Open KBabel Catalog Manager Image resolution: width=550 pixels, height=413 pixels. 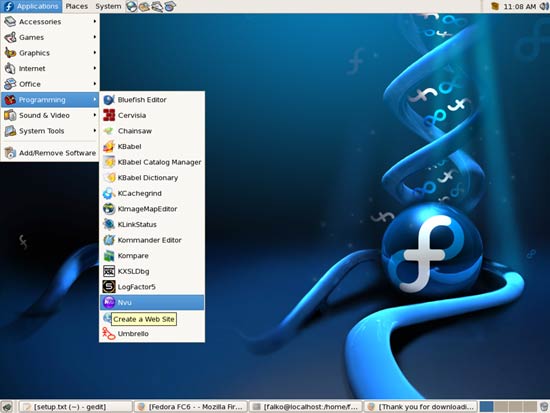pyautogui.click(x=152, y=162)
